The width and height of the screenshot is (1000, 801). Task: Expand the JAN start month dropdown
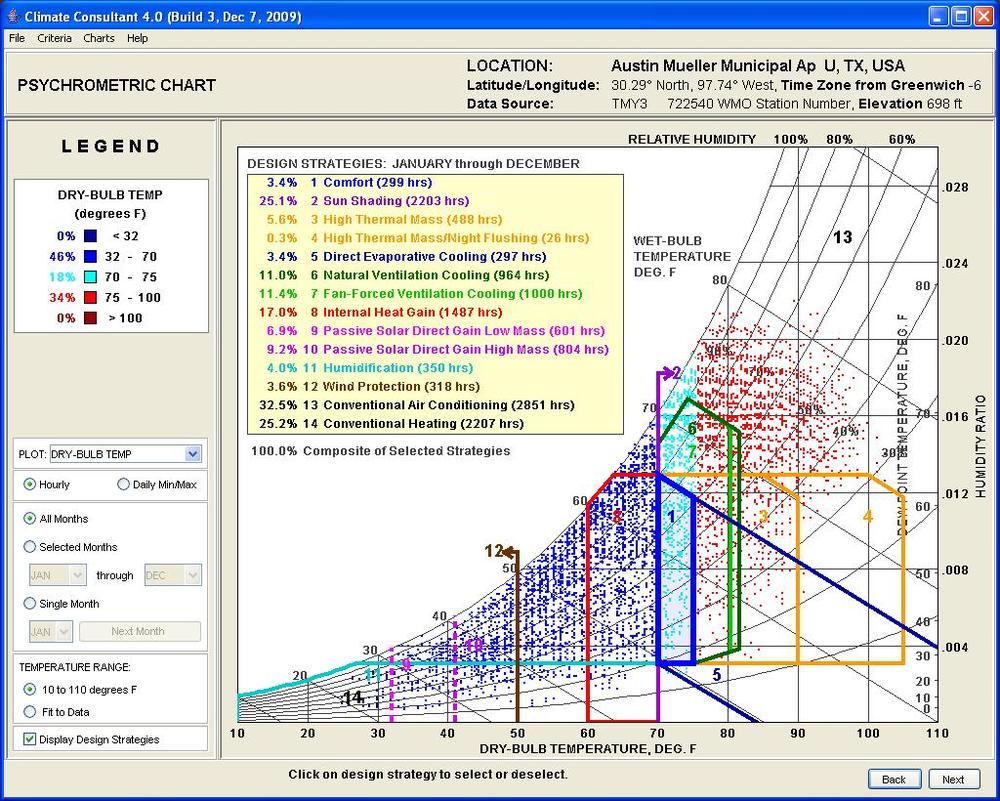(x=76, y=575)
